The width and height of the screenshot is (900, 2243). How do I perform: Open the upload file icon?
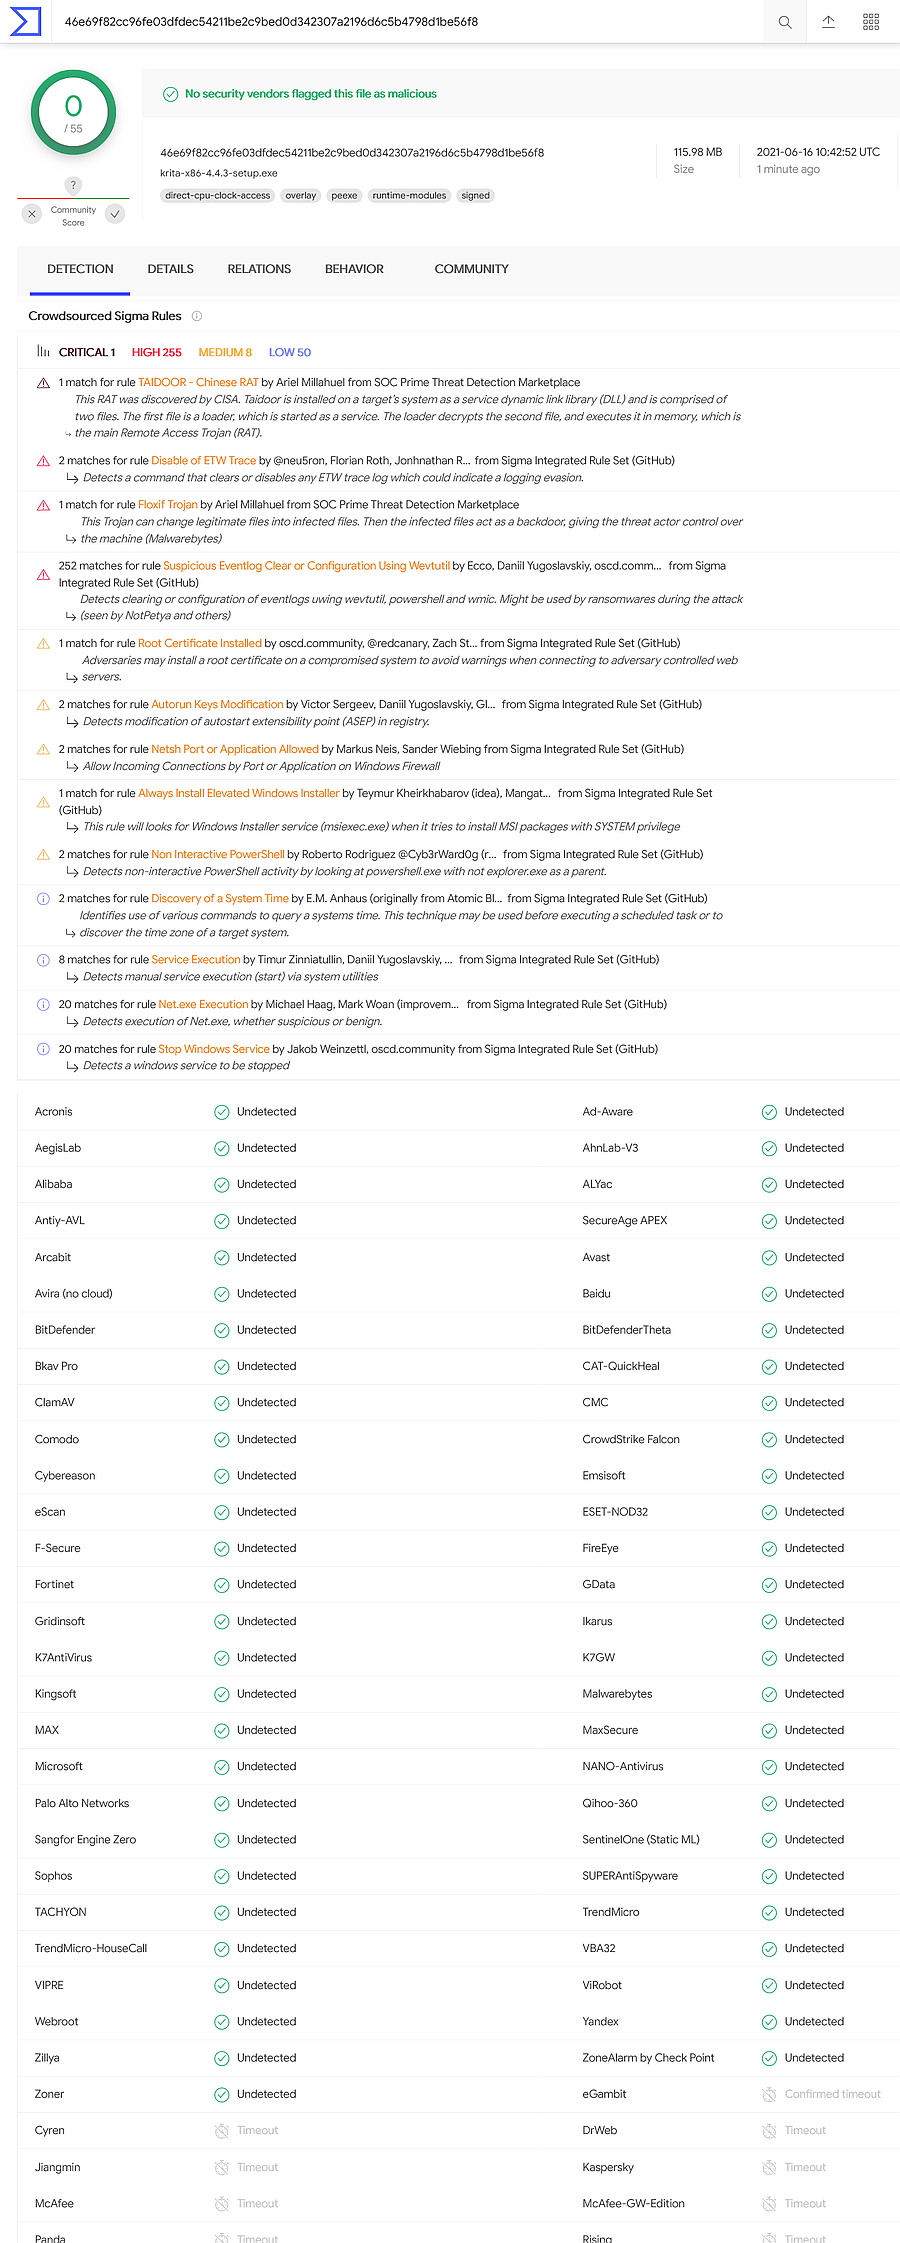click(x=828, y=22)
